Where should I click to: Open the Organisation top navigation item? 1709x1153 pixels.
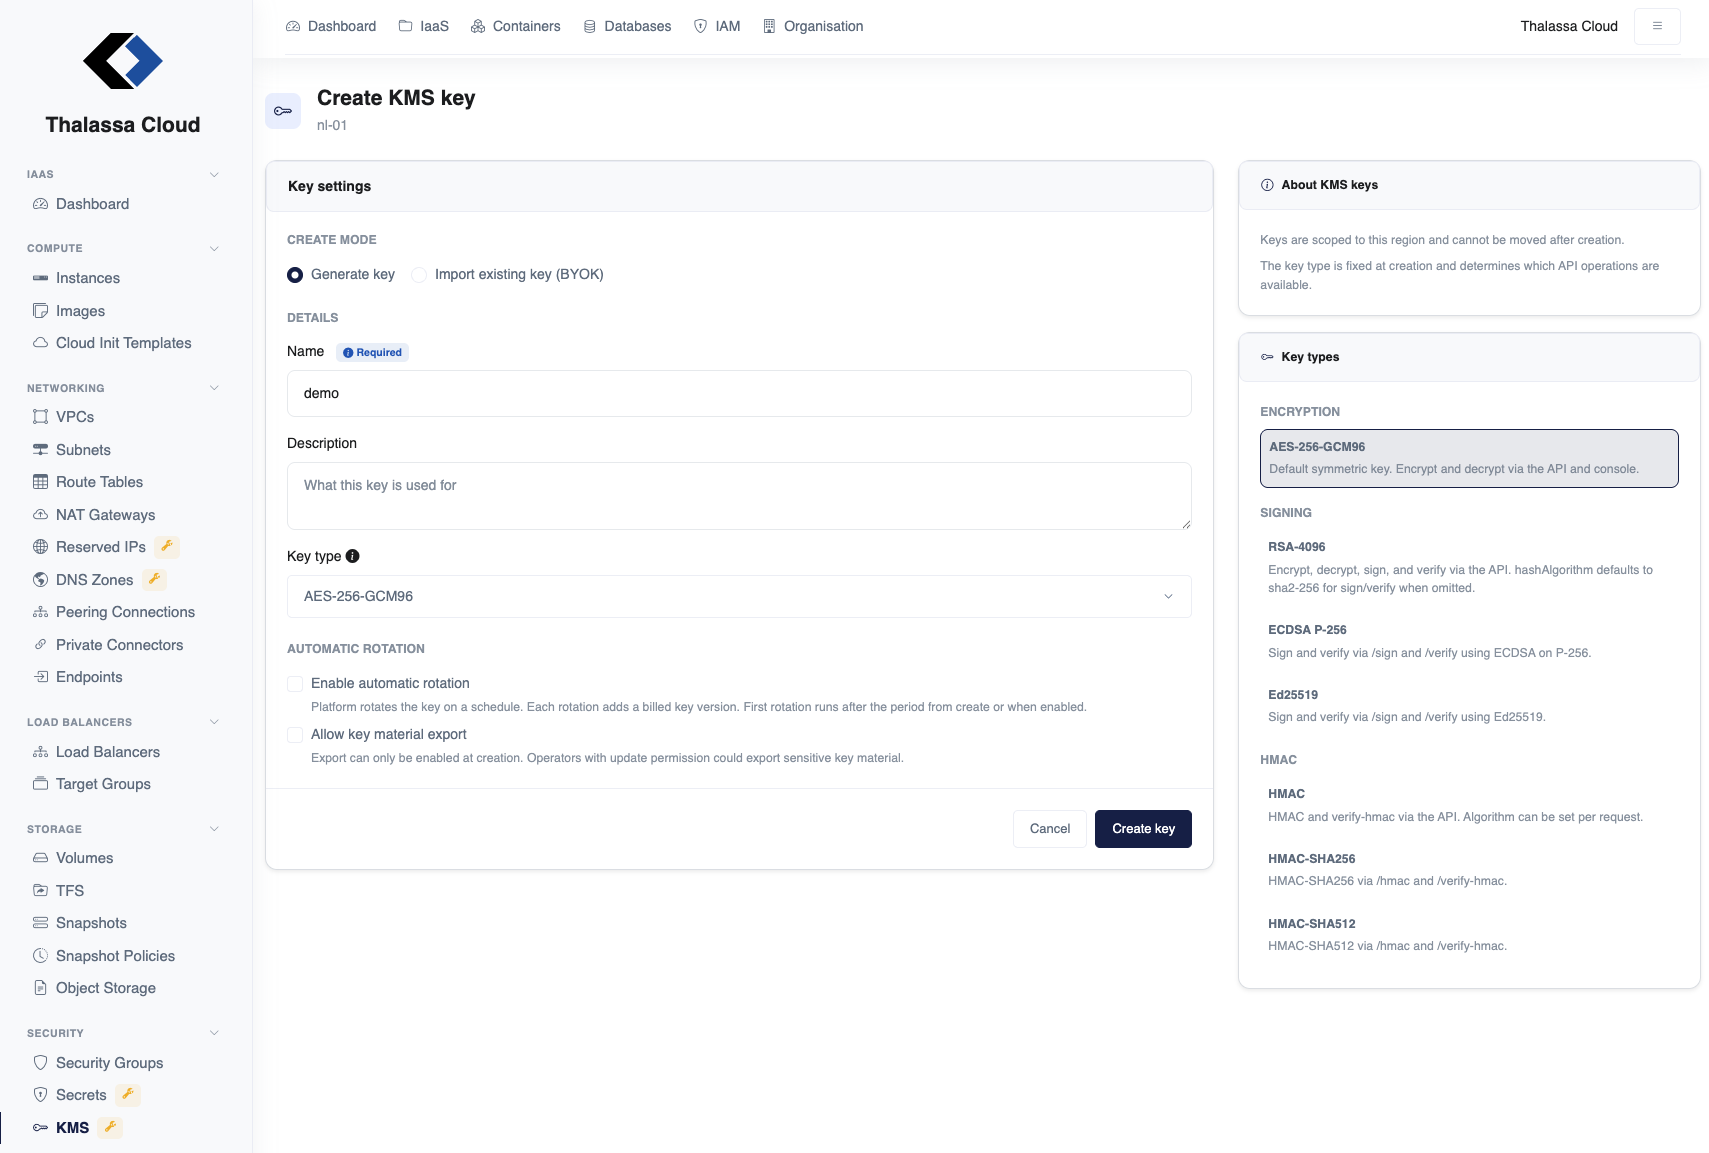click(x=813, y=26)
